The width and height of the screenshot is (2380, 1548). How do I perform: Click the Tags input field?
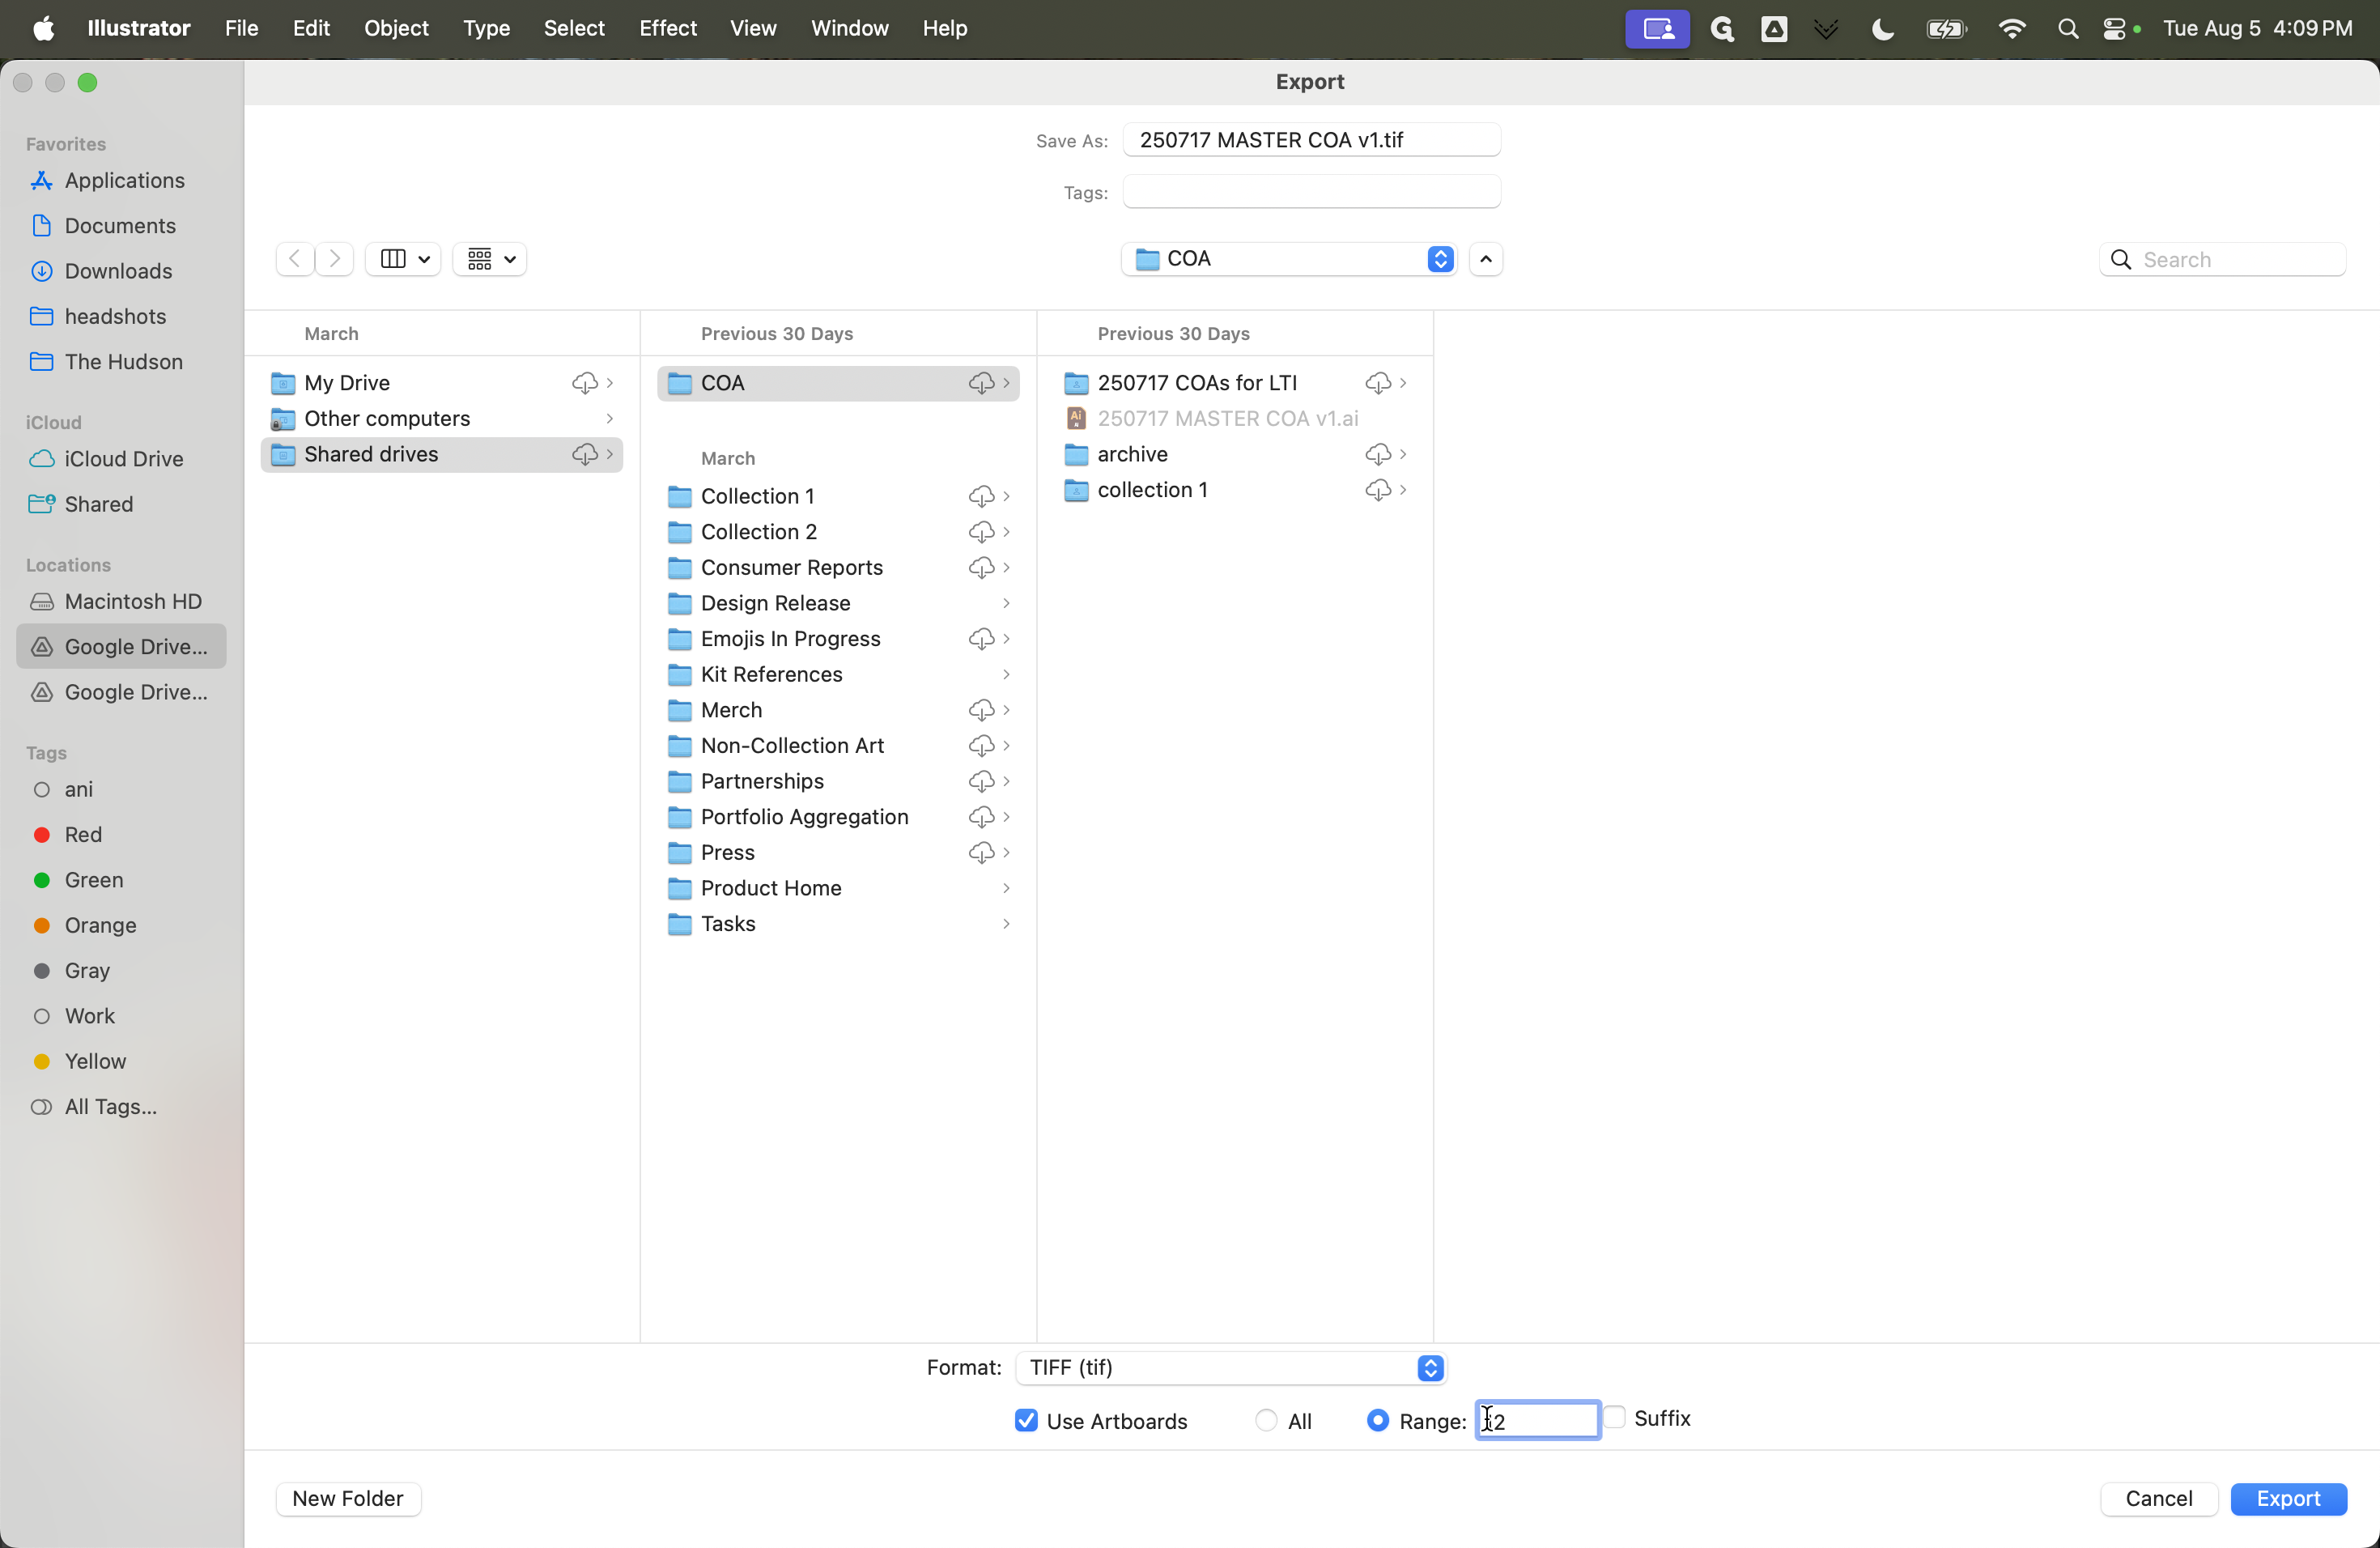[1311, 192]
